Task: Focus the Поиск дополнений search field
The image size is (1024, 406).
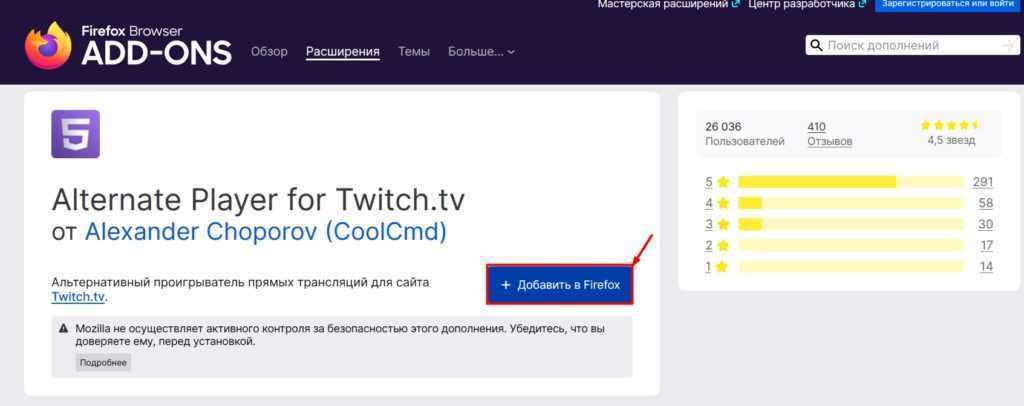Action: pos(910,45)
